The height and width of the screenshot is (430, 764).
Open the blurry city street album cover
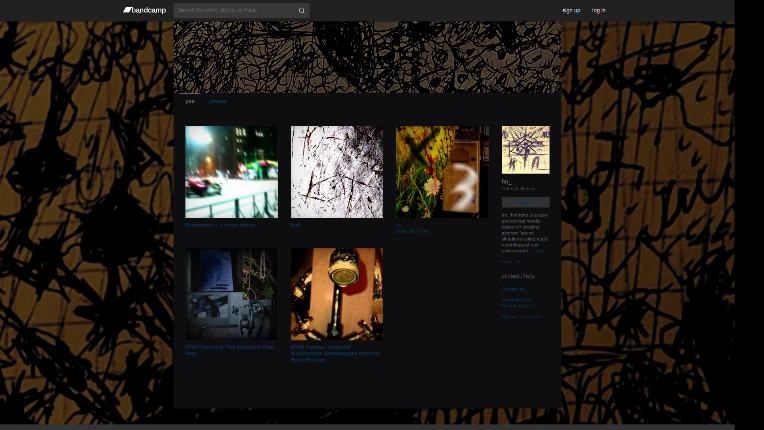click(x=231, y=172)
